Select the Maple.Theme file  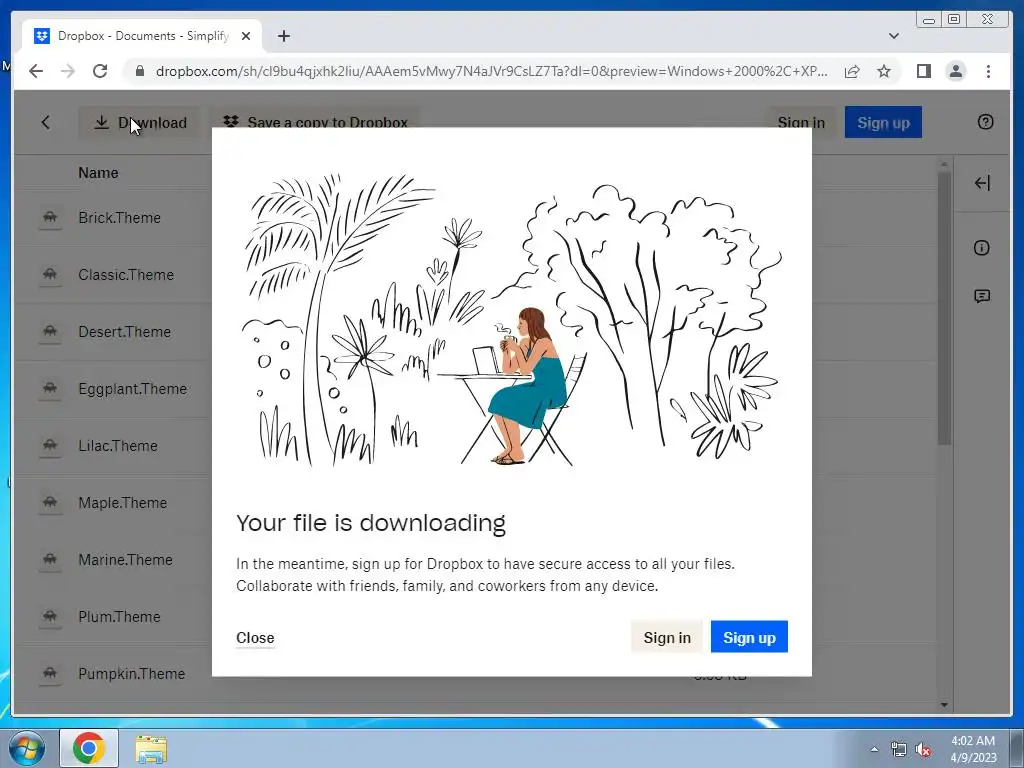(x=123, y=503)
